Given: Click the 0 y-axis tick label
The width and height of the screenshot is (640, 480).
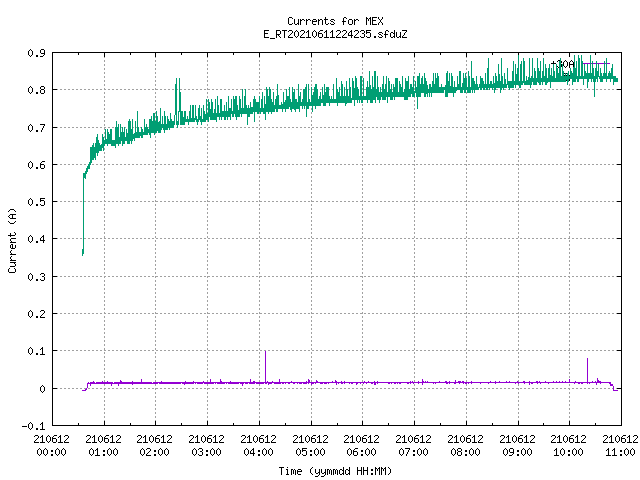Looking at the screenshot, I should click(42, 389).
